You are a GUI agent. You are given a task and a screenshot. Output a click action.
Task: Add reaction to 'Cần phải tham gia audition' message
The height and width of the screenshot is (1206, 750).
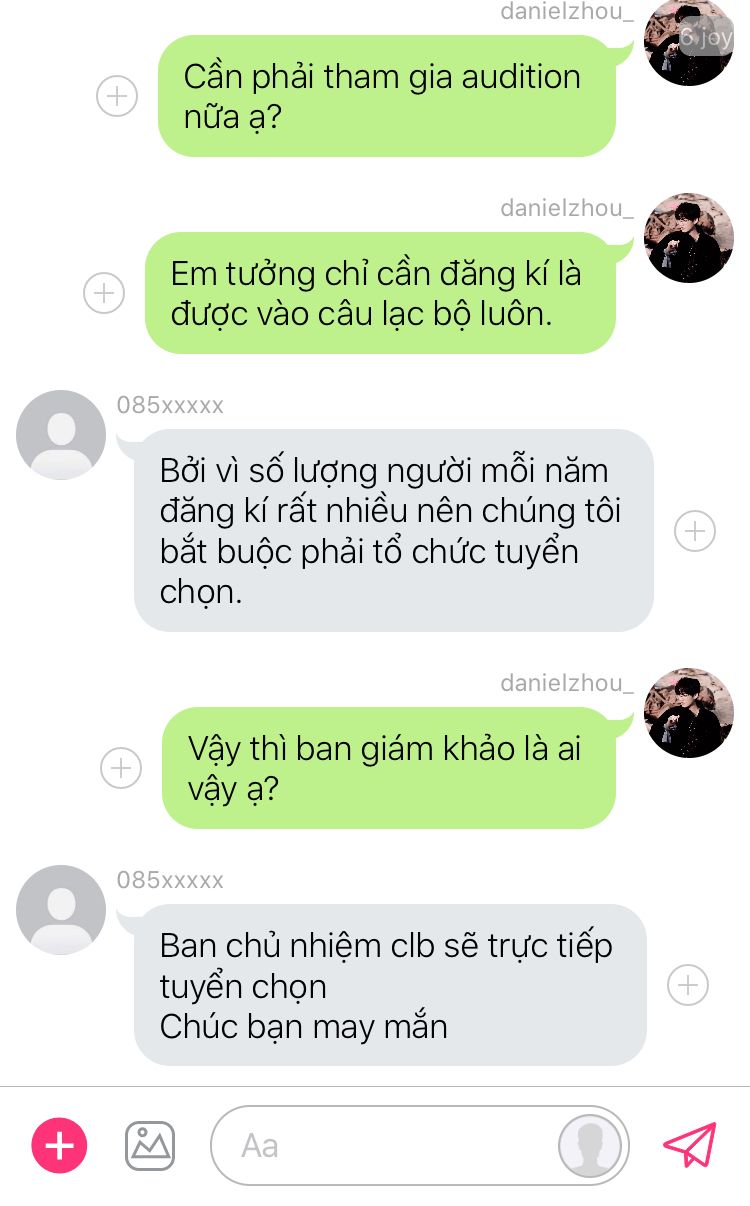click(117, 96)
